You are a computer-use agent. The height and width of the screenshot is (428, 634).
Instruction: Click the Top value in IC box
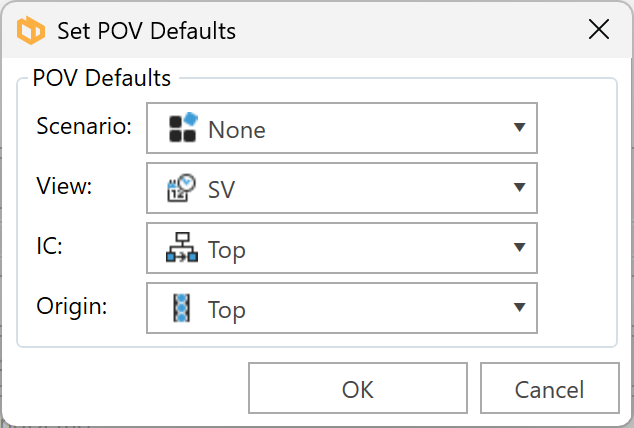coord(226,250)
